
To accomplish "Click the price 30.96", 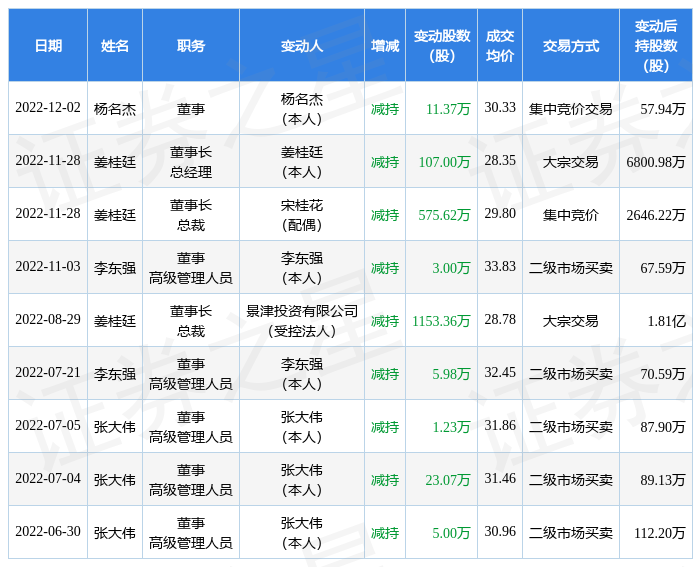I will click(x=500, y=532).
